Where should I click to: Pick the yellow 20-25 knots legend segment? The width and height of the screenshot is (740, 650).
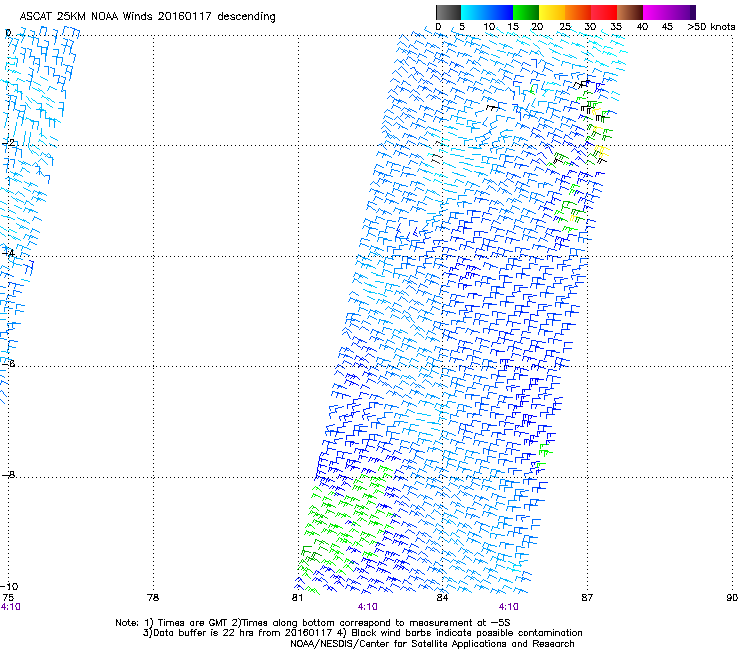(x=552, y=12)
